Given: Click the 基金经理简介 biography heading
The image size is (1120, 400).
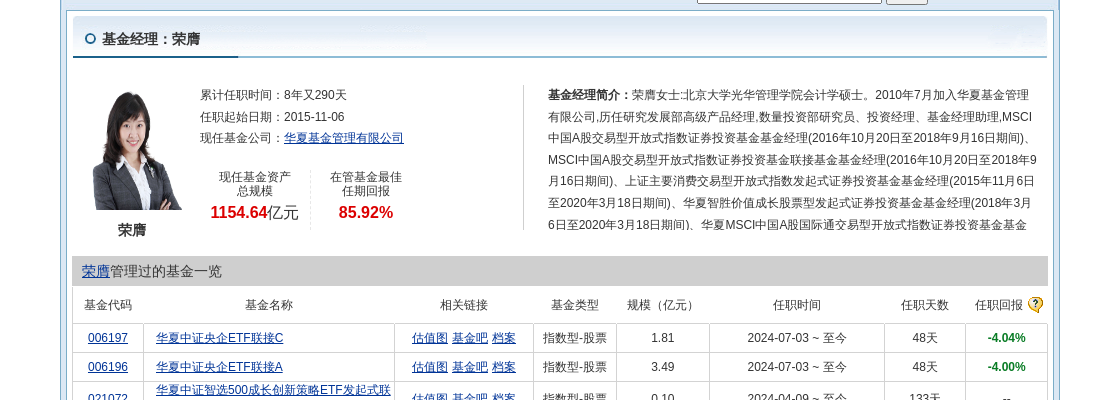Looking at the screenshot, I should click(589, 95).
